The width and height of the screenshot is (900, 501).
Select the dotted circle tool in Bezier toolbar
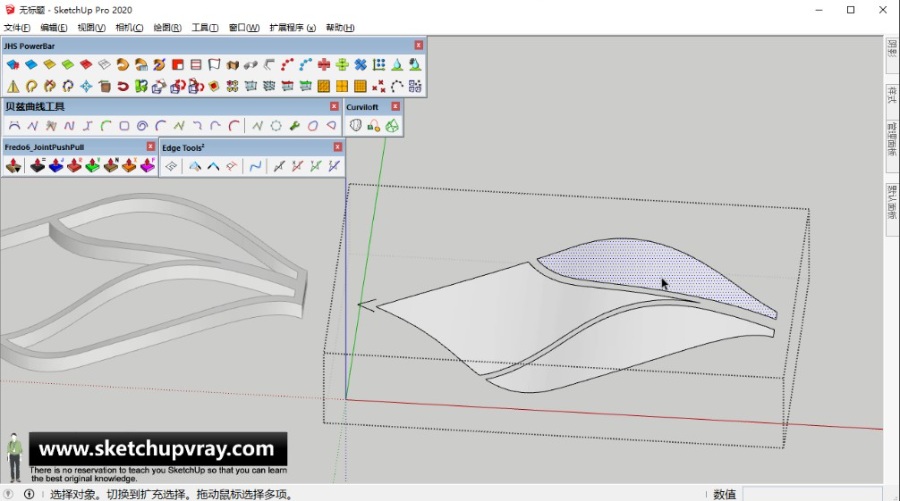pyautogui.click(x=276, y=126)
